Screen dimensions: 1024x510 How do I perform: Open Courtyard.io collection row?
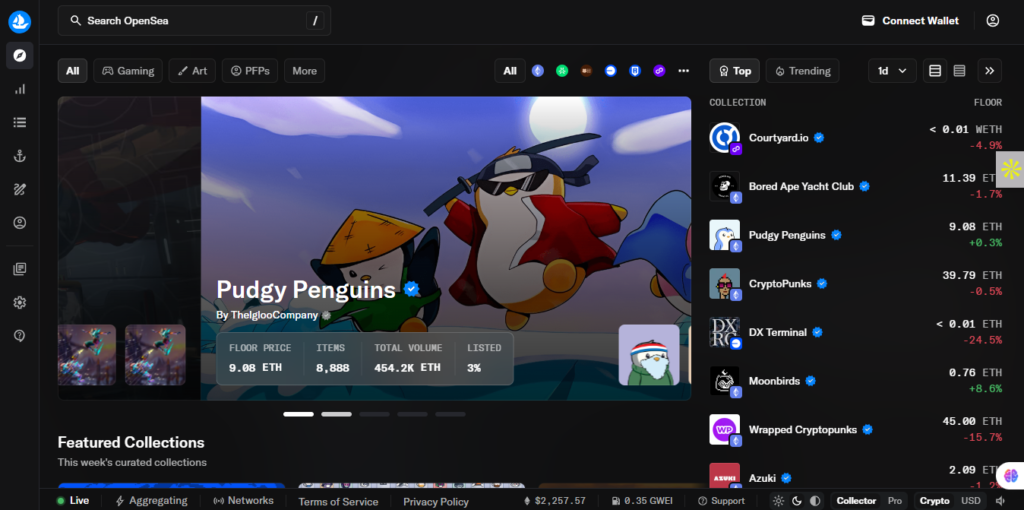click(x=856, y=138)
